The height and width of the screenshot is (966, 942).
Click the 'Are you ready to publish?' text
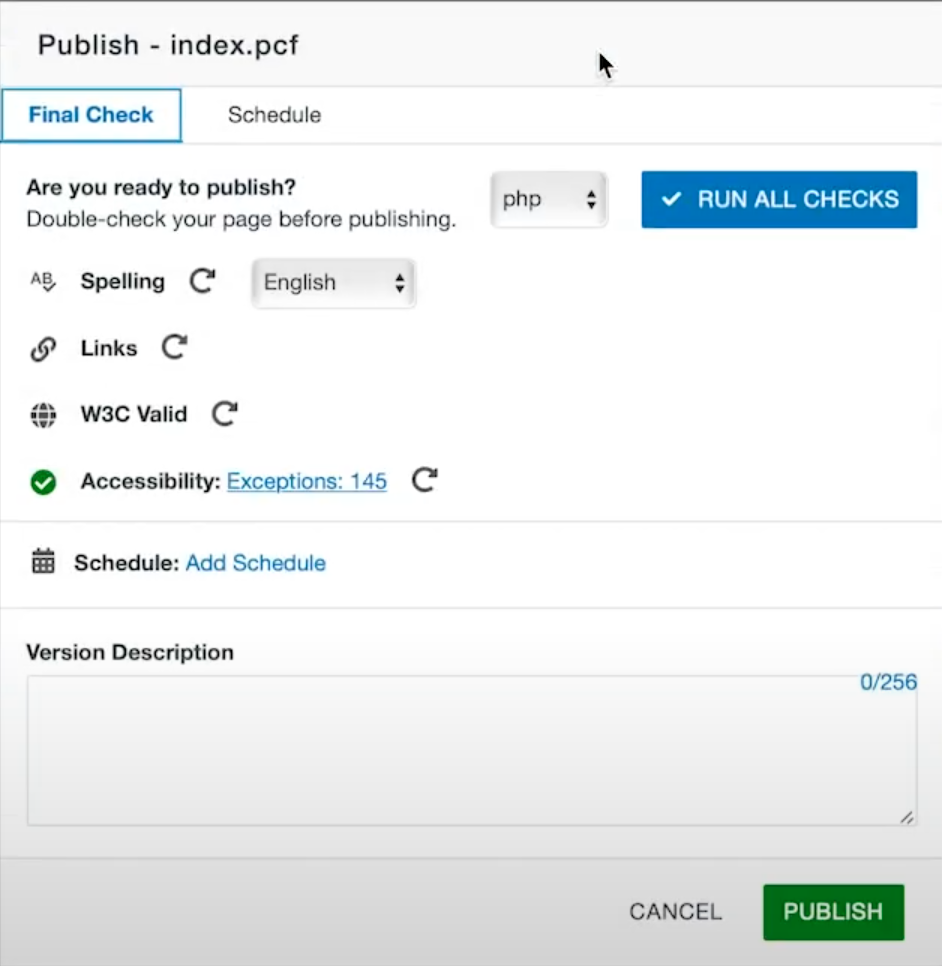[x=161, y=187]
